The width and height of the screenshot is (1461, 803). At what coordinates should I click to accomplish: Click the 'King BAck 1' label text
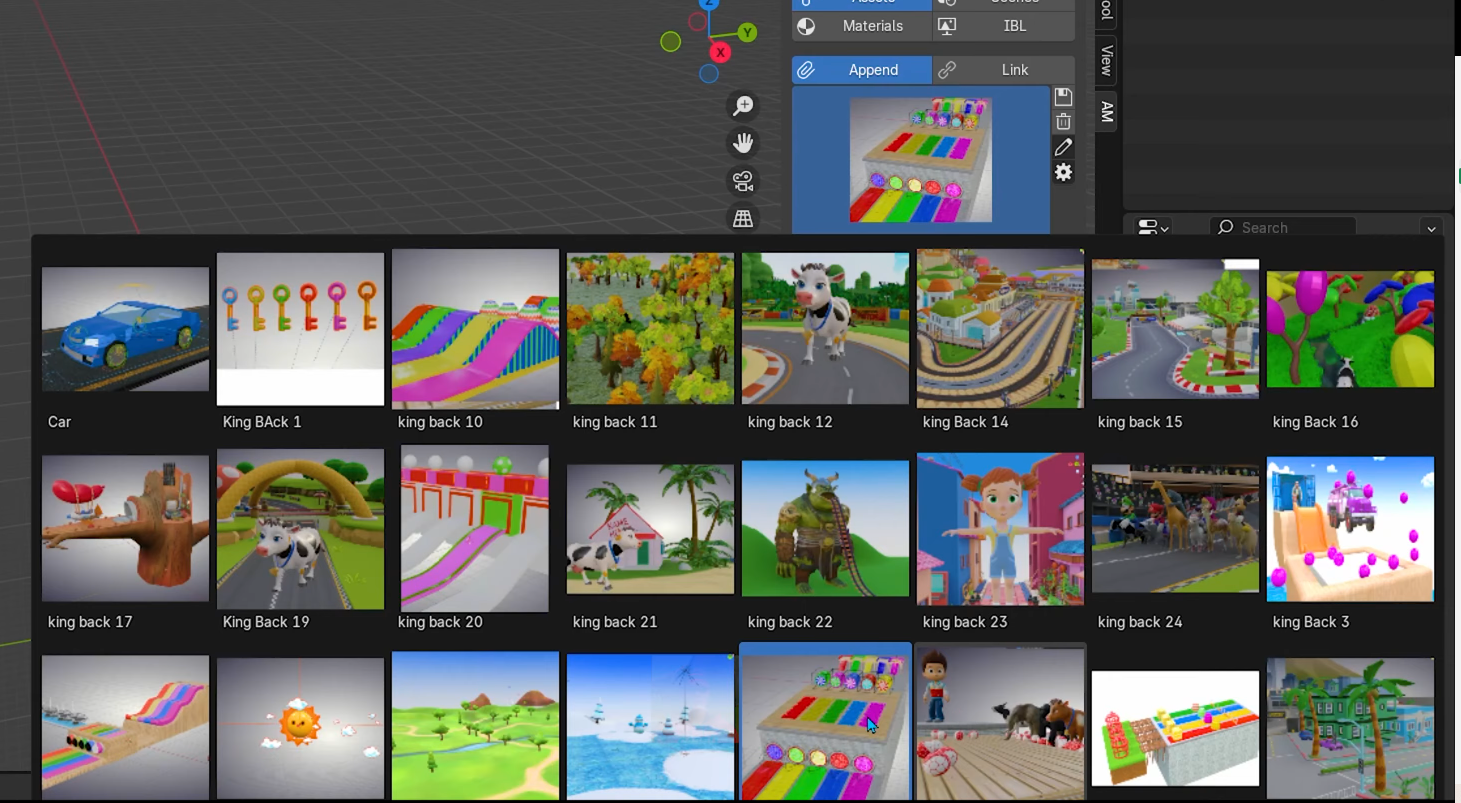(x=262, y=422)
